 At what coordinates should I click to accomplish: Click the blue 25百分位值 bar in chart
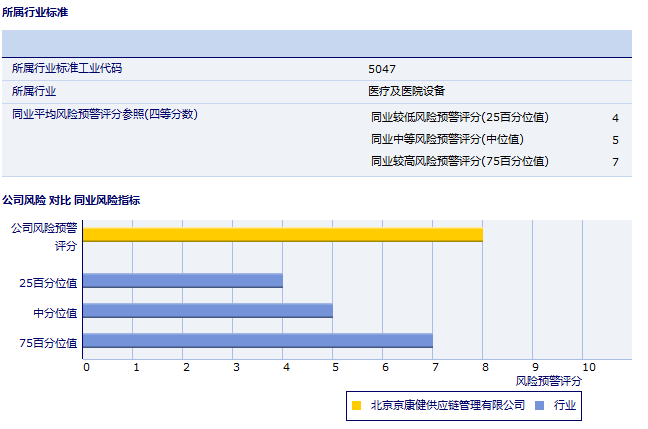click(x=182, y=281)
